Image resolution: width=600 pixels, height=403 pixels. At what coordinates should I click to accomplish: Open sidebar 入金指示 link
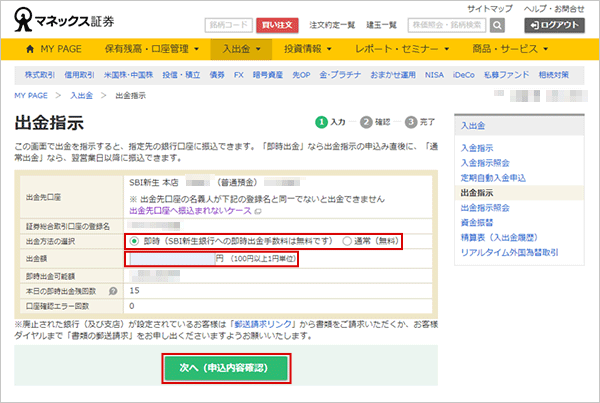pos(477,148)
